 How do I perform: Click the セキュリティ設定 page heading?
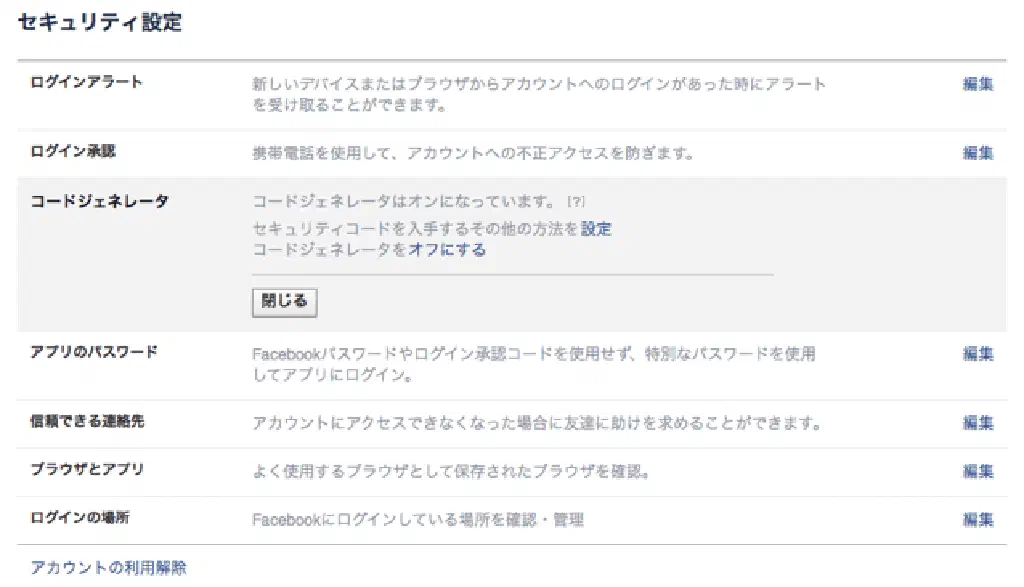click(100, 22)
